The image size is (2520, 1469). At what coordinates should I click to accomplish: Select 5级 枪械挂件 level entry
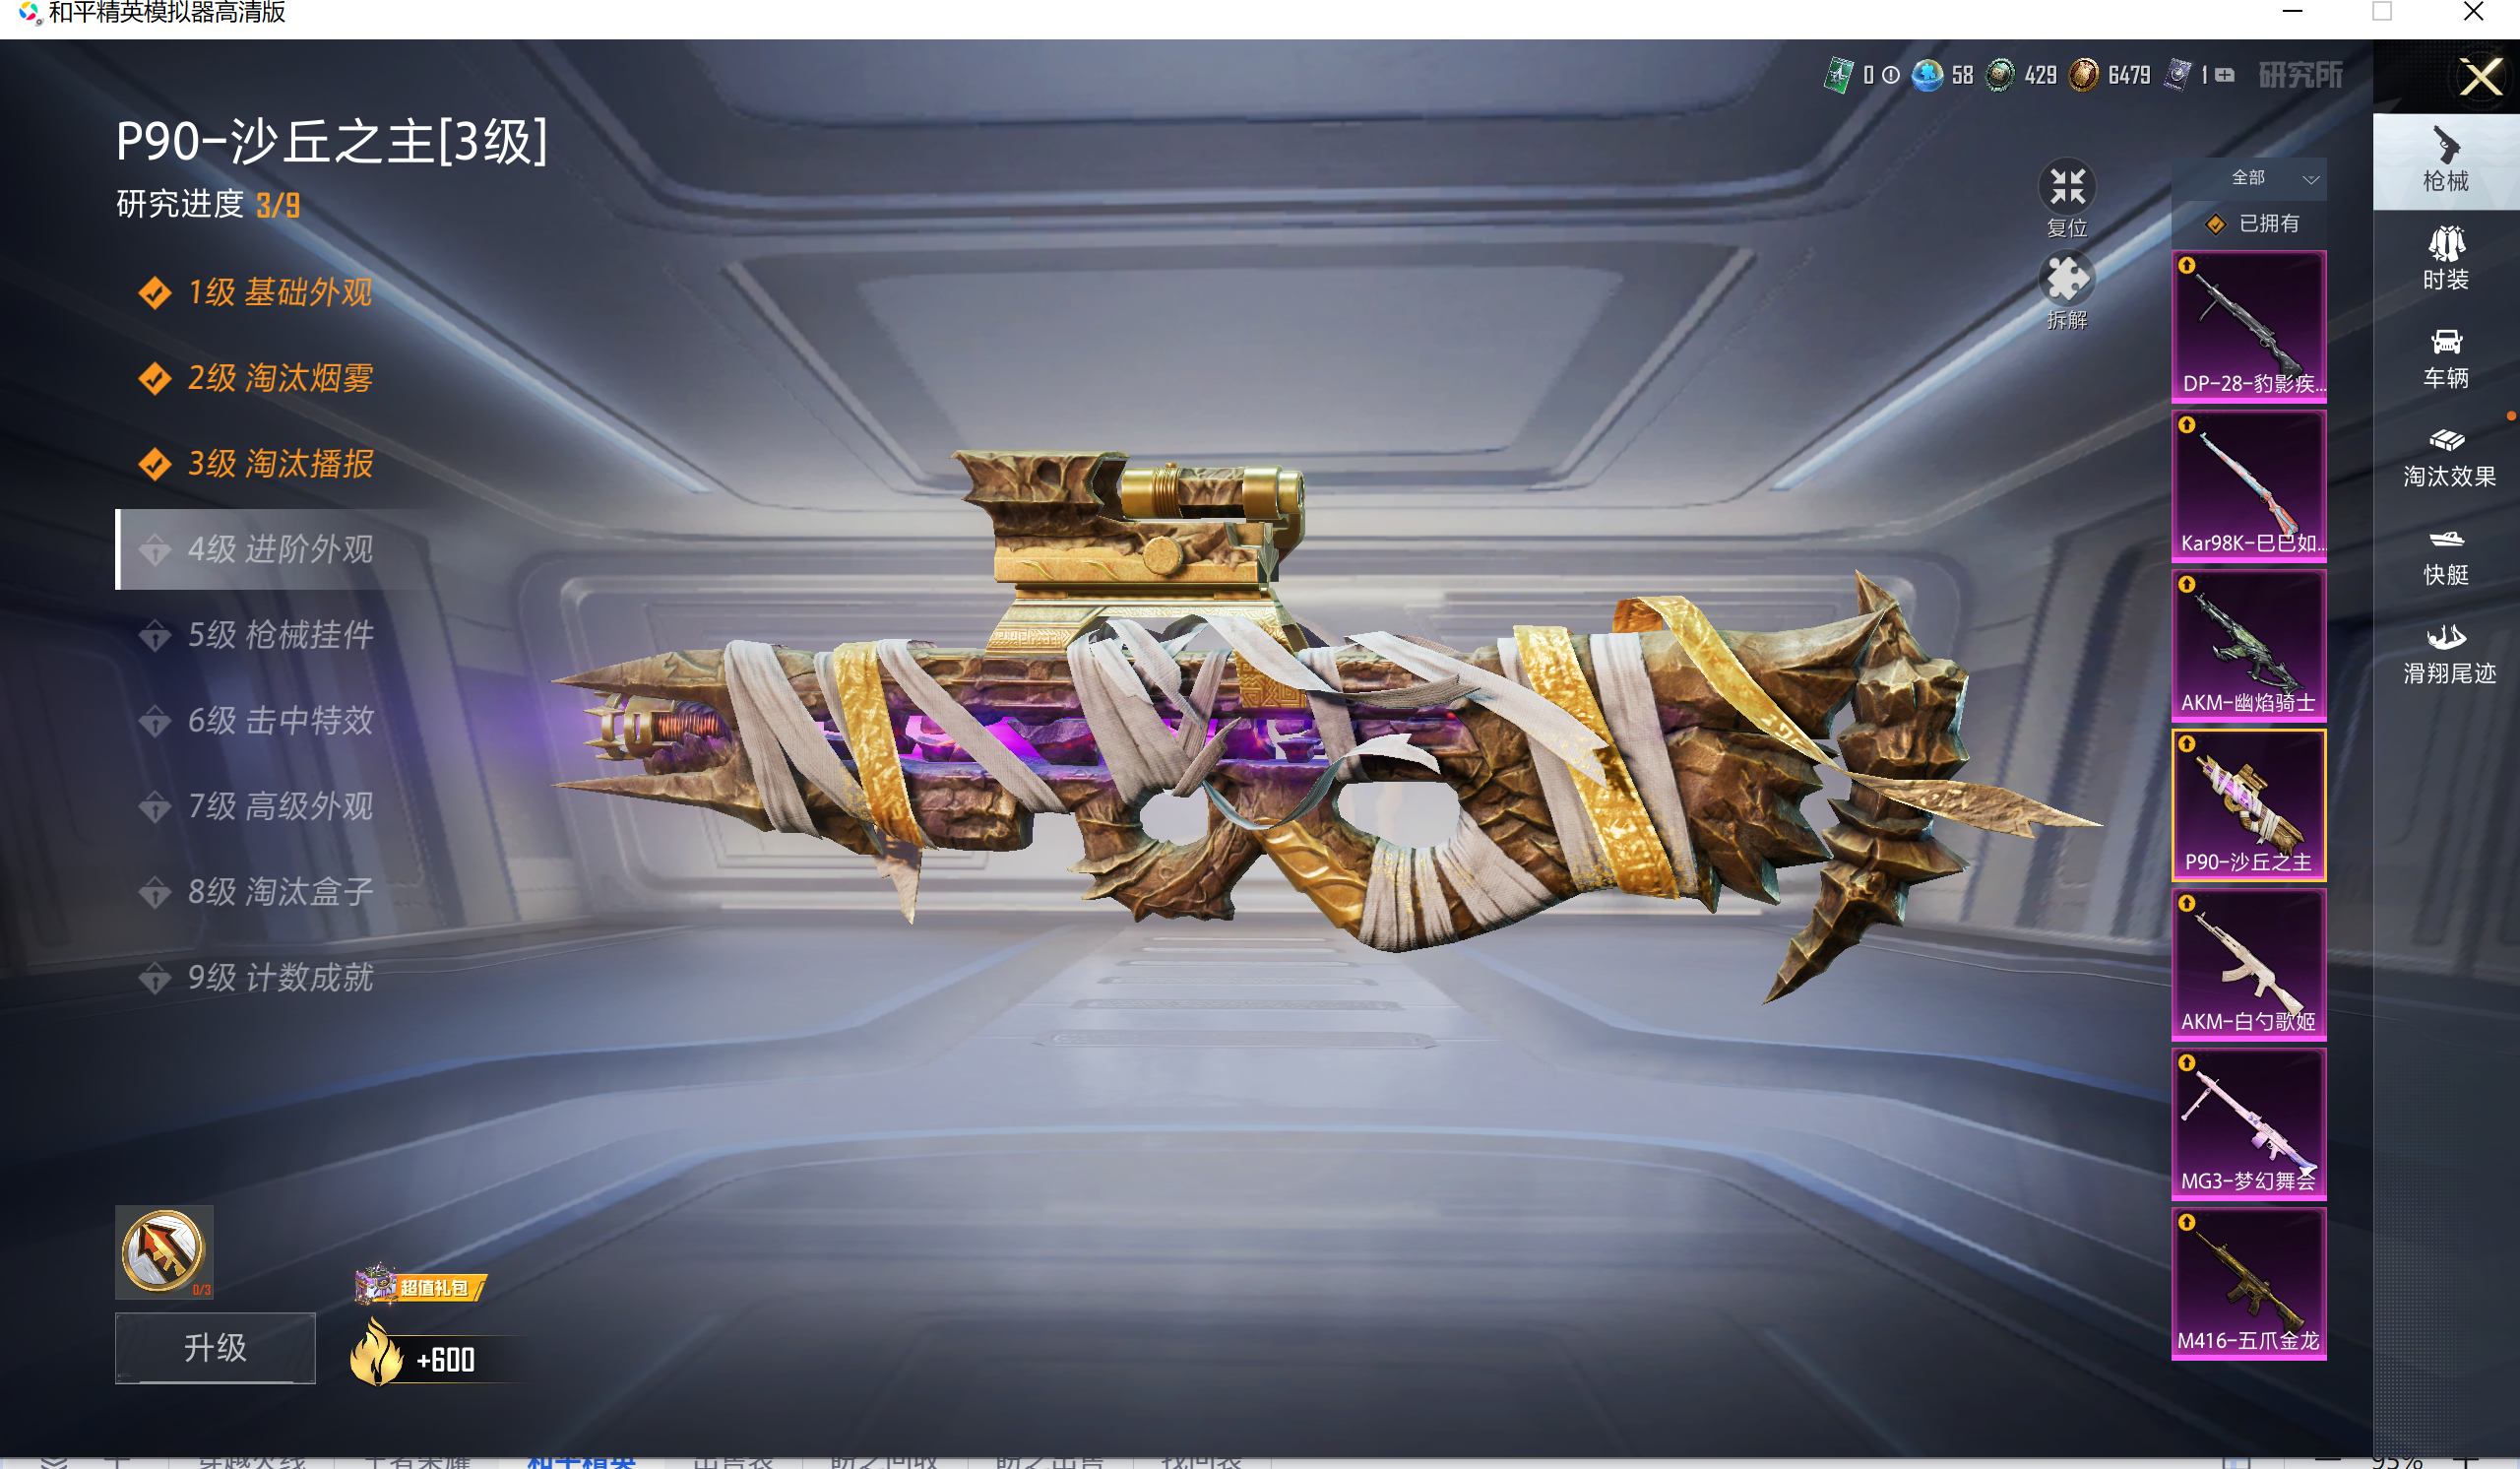280,635
